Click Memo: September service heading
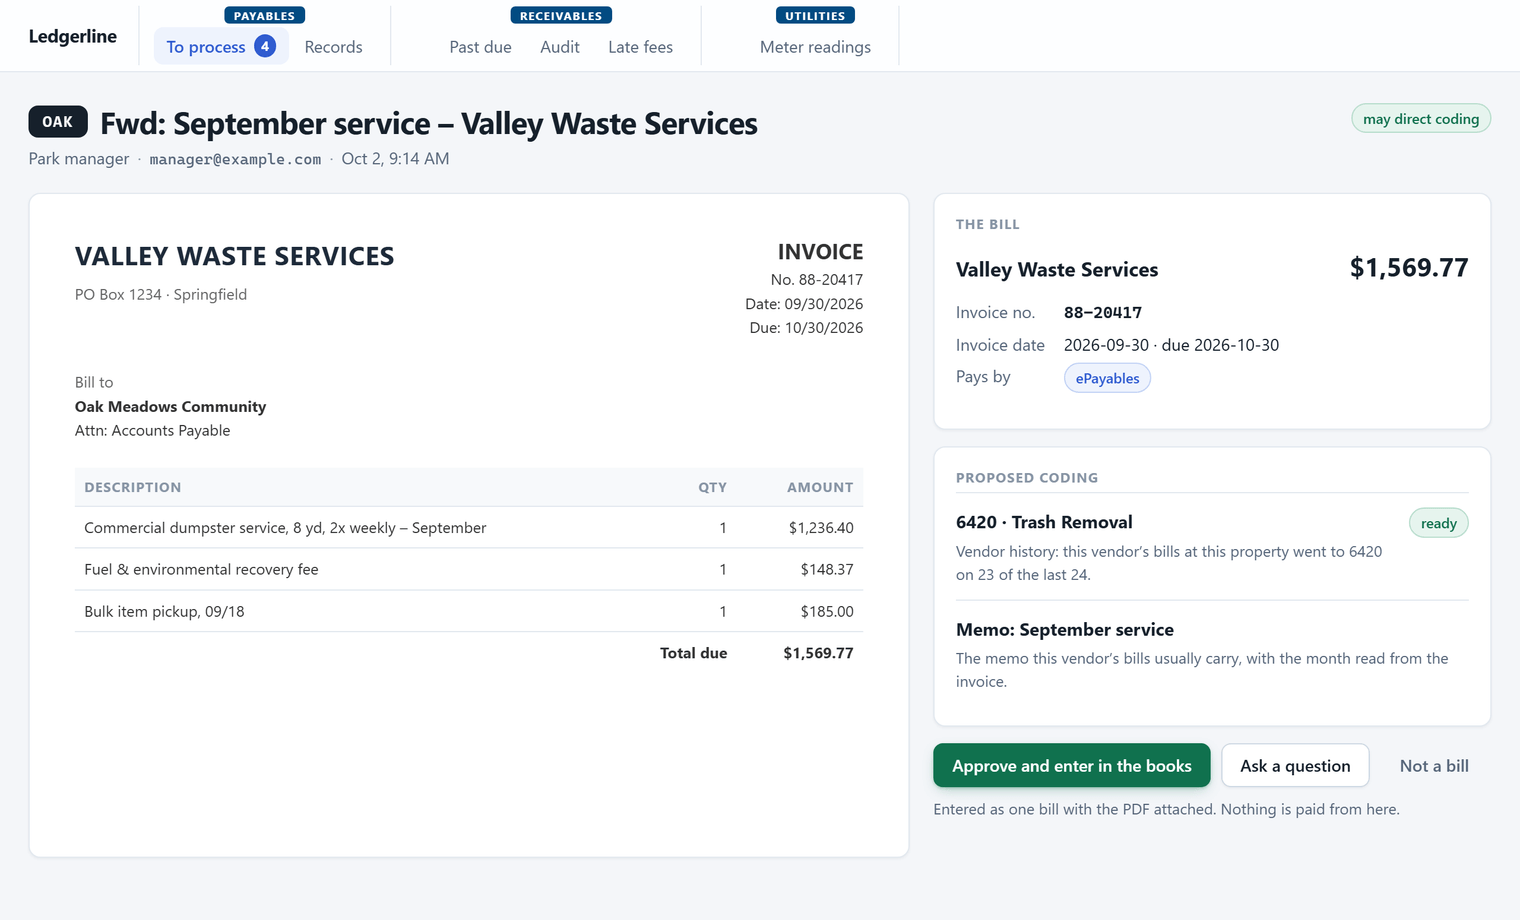Viewport: 1520px width, 920px height. [x=1065, y=630]
